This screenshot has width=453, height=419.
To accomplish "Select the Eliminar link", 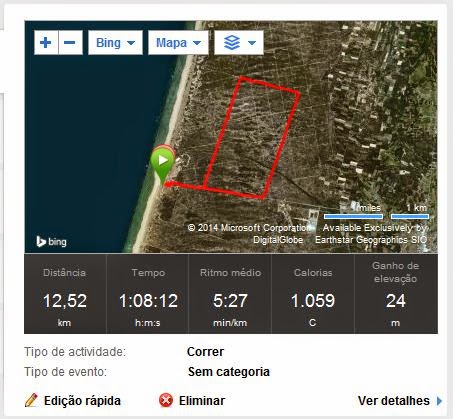I will 202,401.
